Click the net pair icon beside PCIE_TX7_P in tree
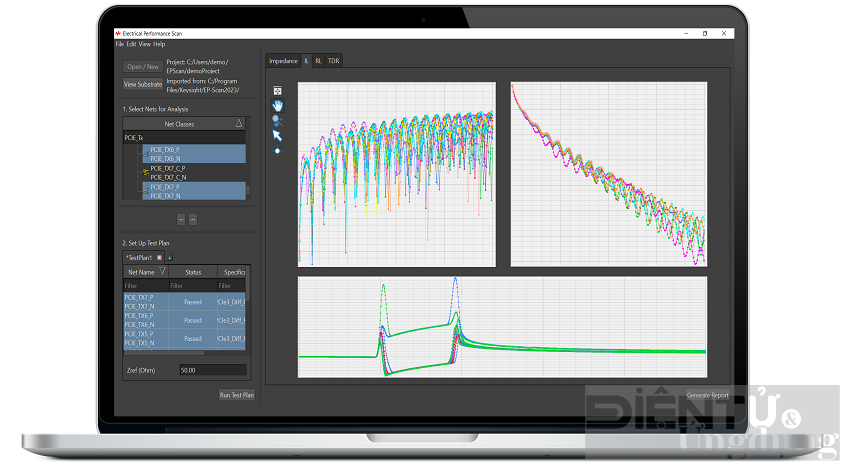This screenshot has height=471, width=850. [145, 191]
